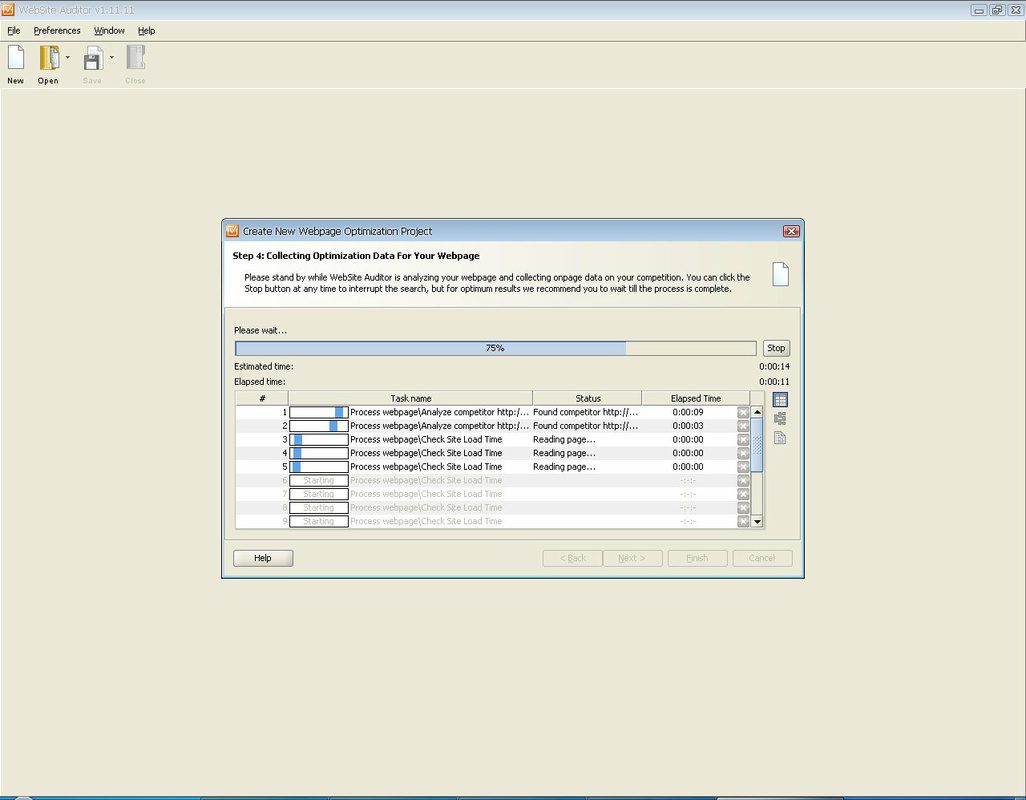Close the Create New Webpage Optimization dialog
1026x800 pixels.
pyautogui.click(x=791, y=232)
